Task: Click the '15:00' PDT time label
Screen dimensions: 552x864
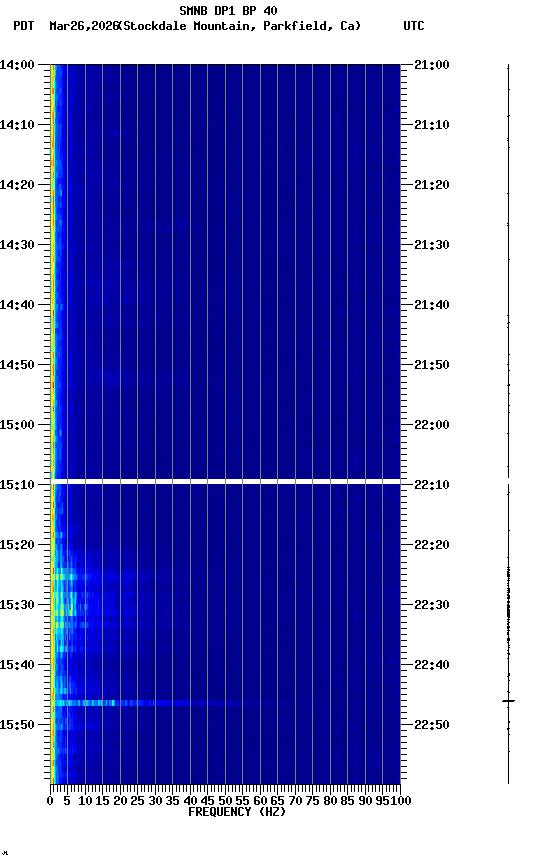Action: click(17, 425)
